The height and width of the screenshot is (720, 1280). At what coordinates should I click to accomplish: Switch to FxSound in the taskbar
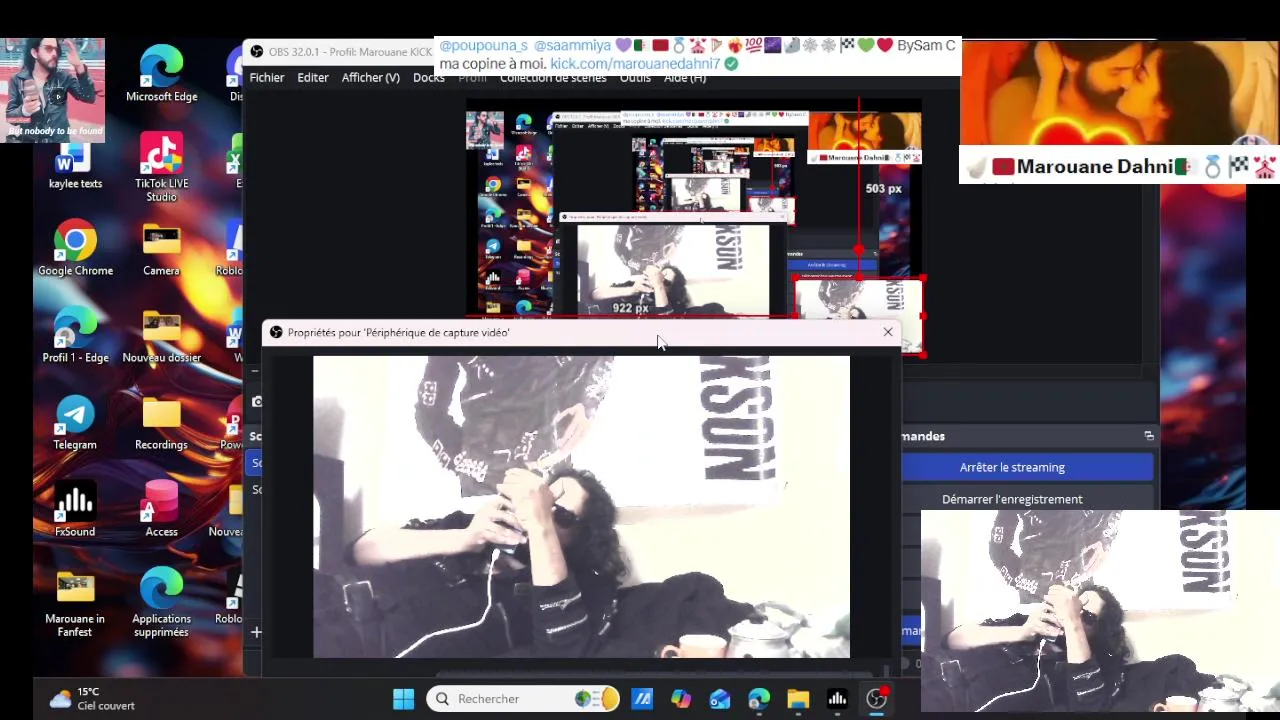pos(837,699)
